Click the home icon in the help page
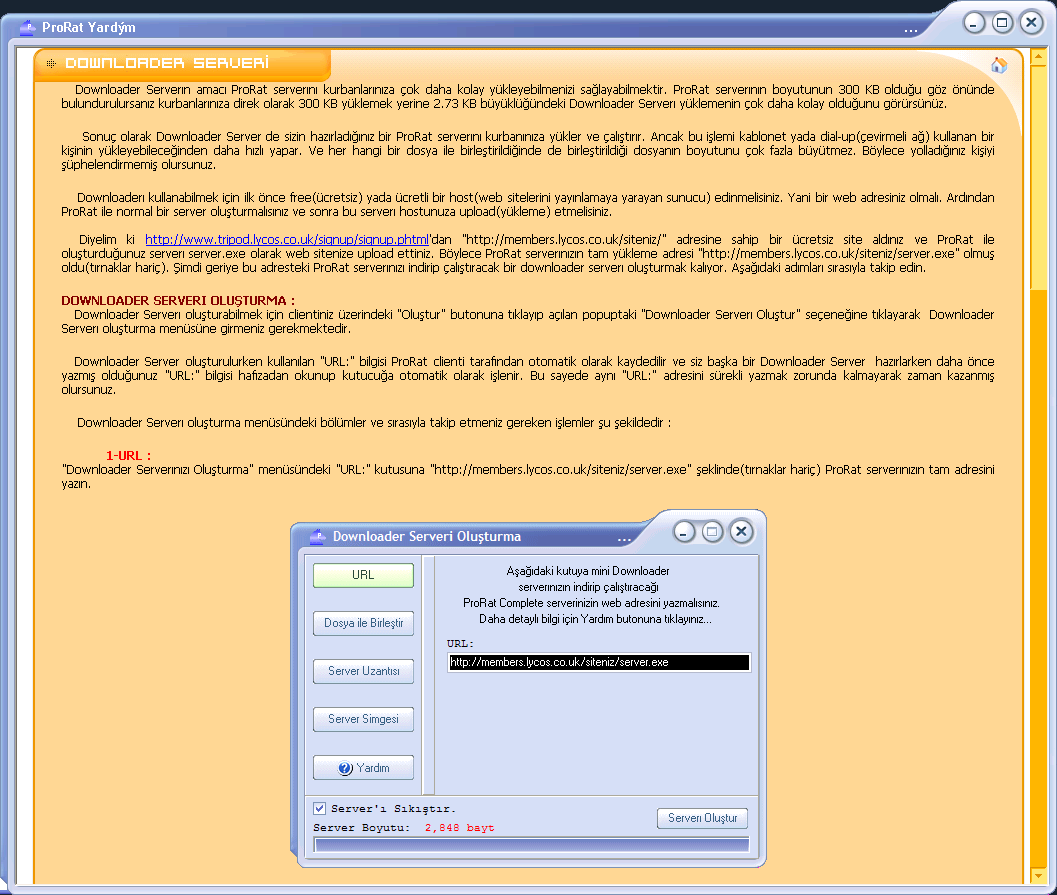This screenshot has height=895, width=1057. [998, 66]
